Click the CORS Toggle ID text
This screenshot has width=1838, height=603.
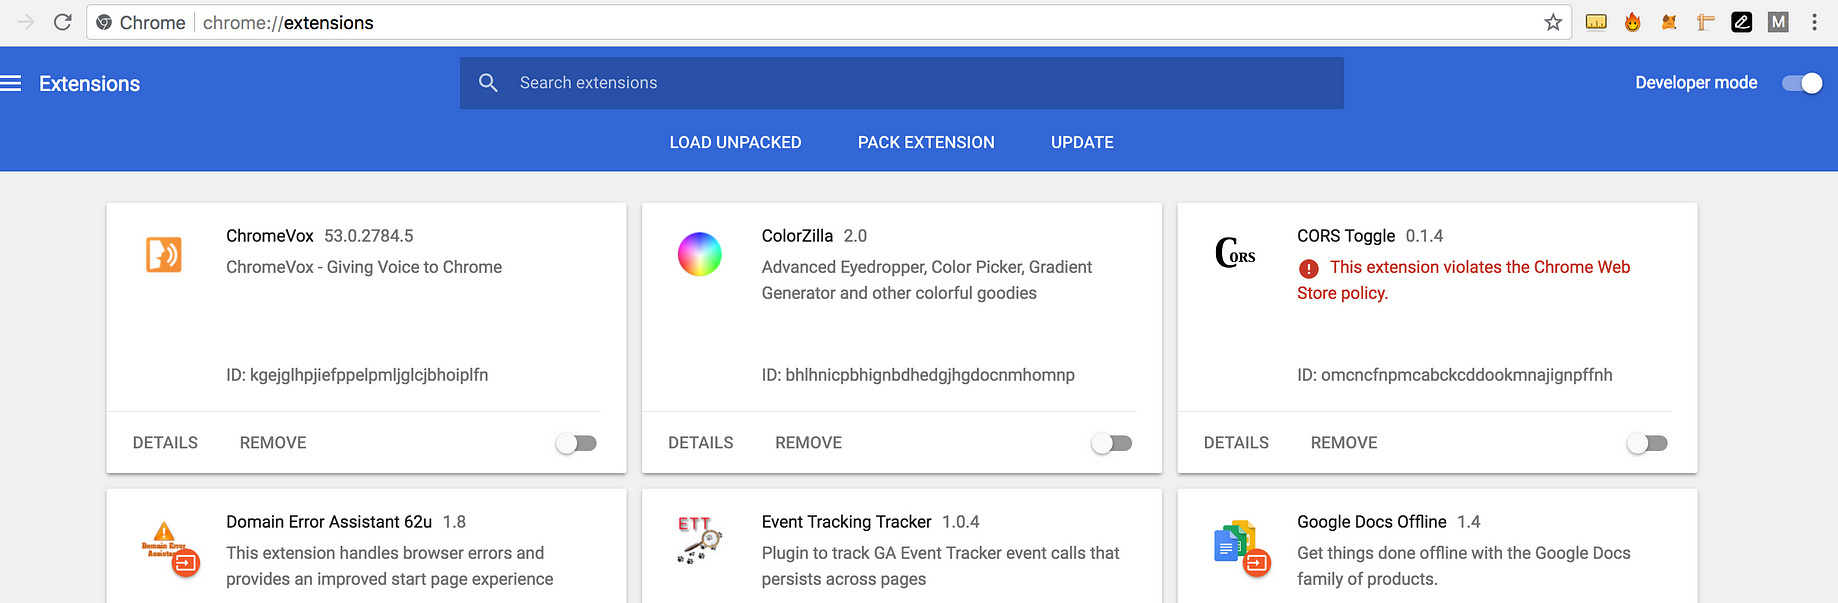(x=1455, y=375)
